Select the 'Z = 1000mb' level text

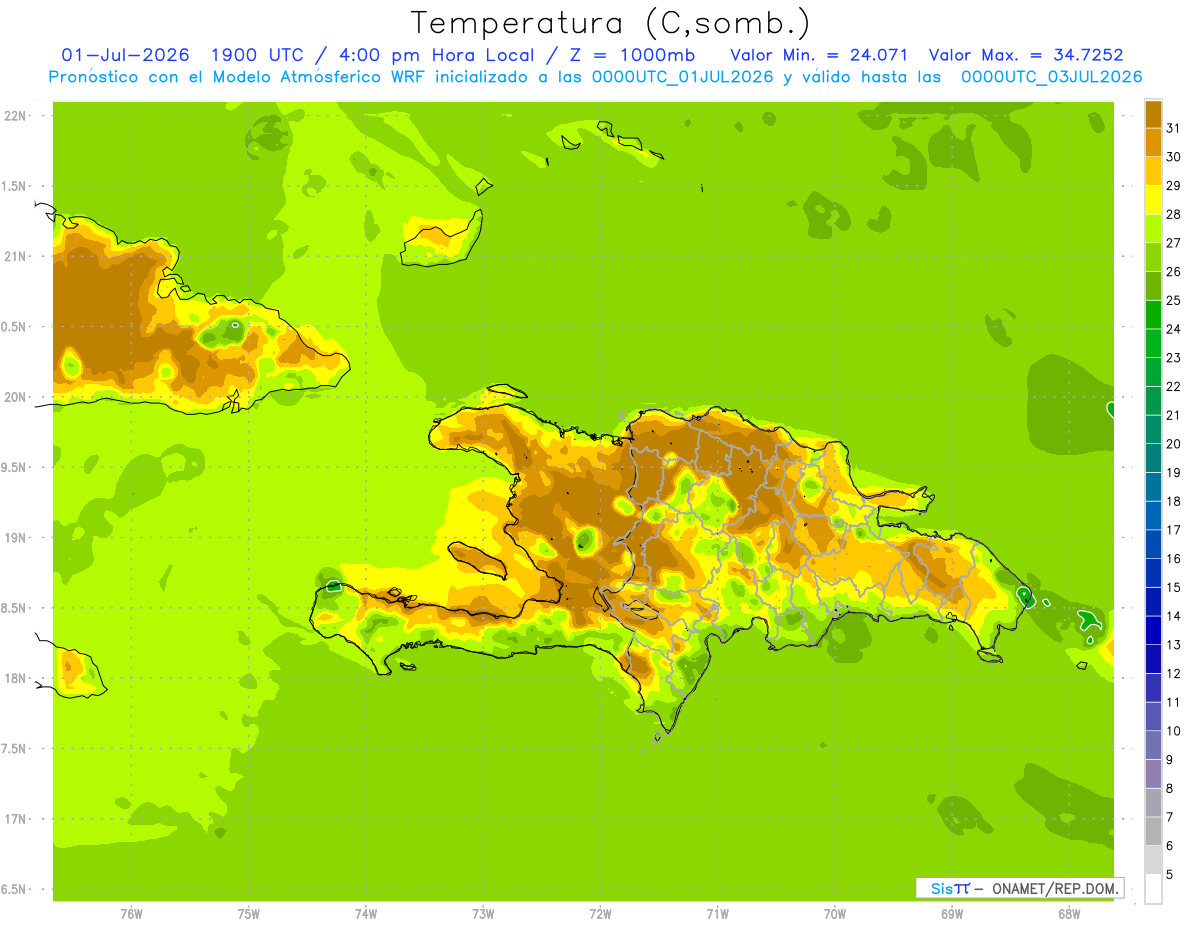[x=632, y=55]
